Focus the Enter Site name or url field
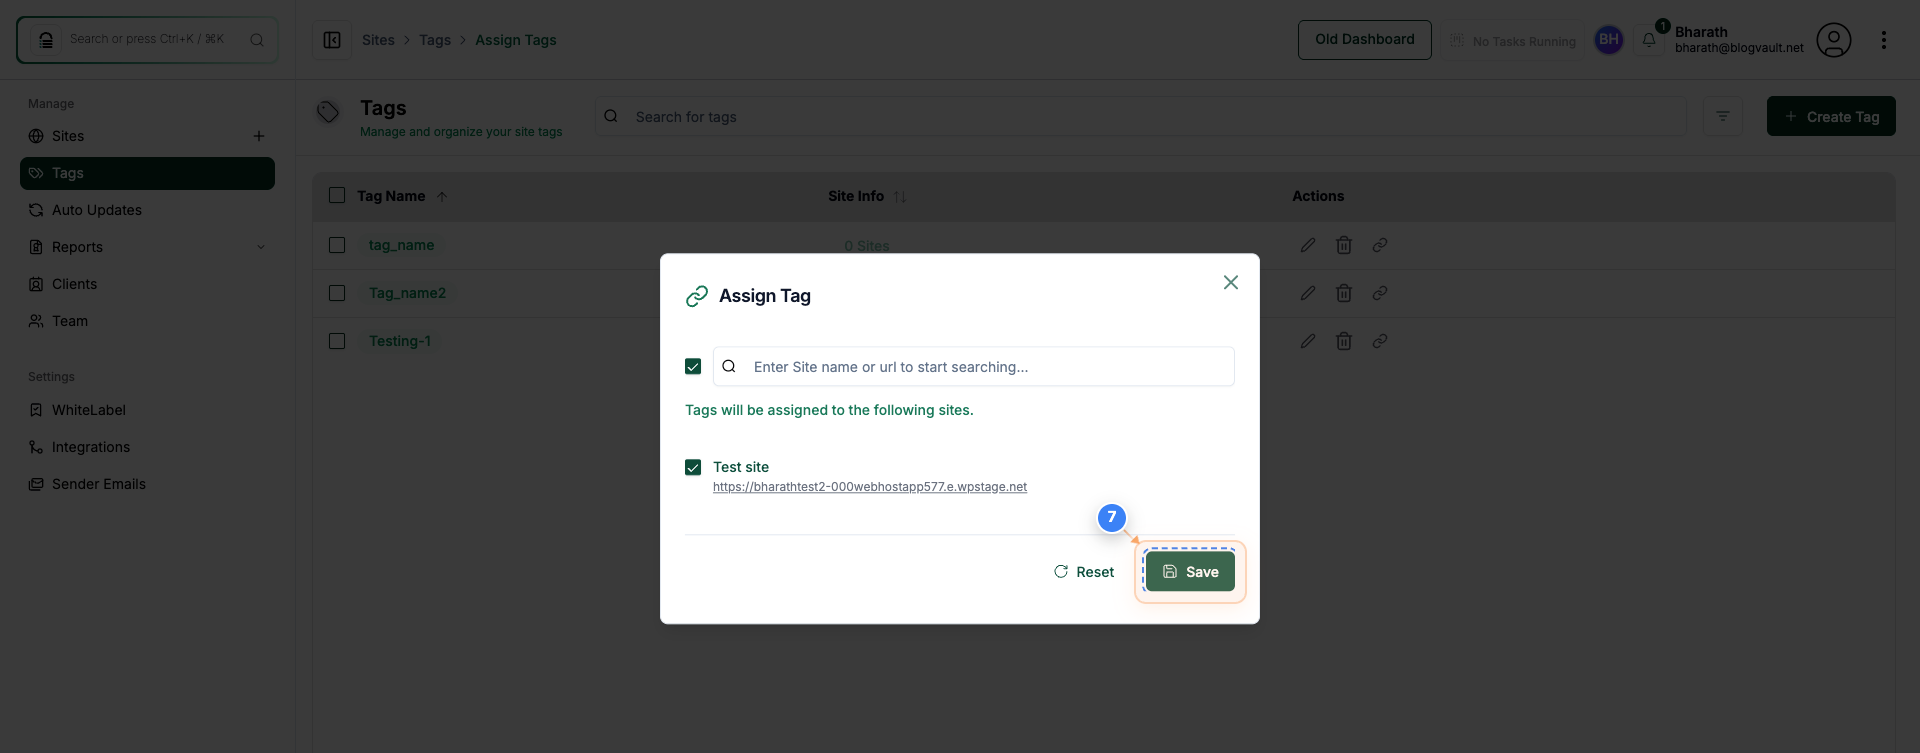This screenshot has height=753, width=1920. click(973, 366)
